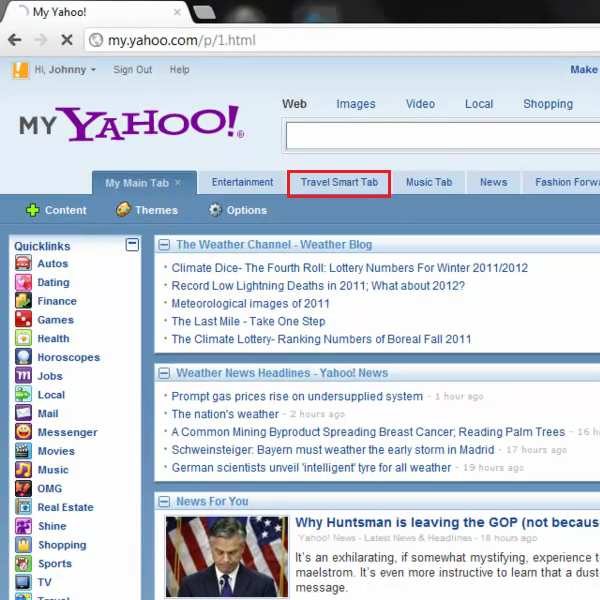The height and width of the screenshot is (600, 600).
Task: Open 'Meteorological images of 2011' link
Action: click(250, 304)
